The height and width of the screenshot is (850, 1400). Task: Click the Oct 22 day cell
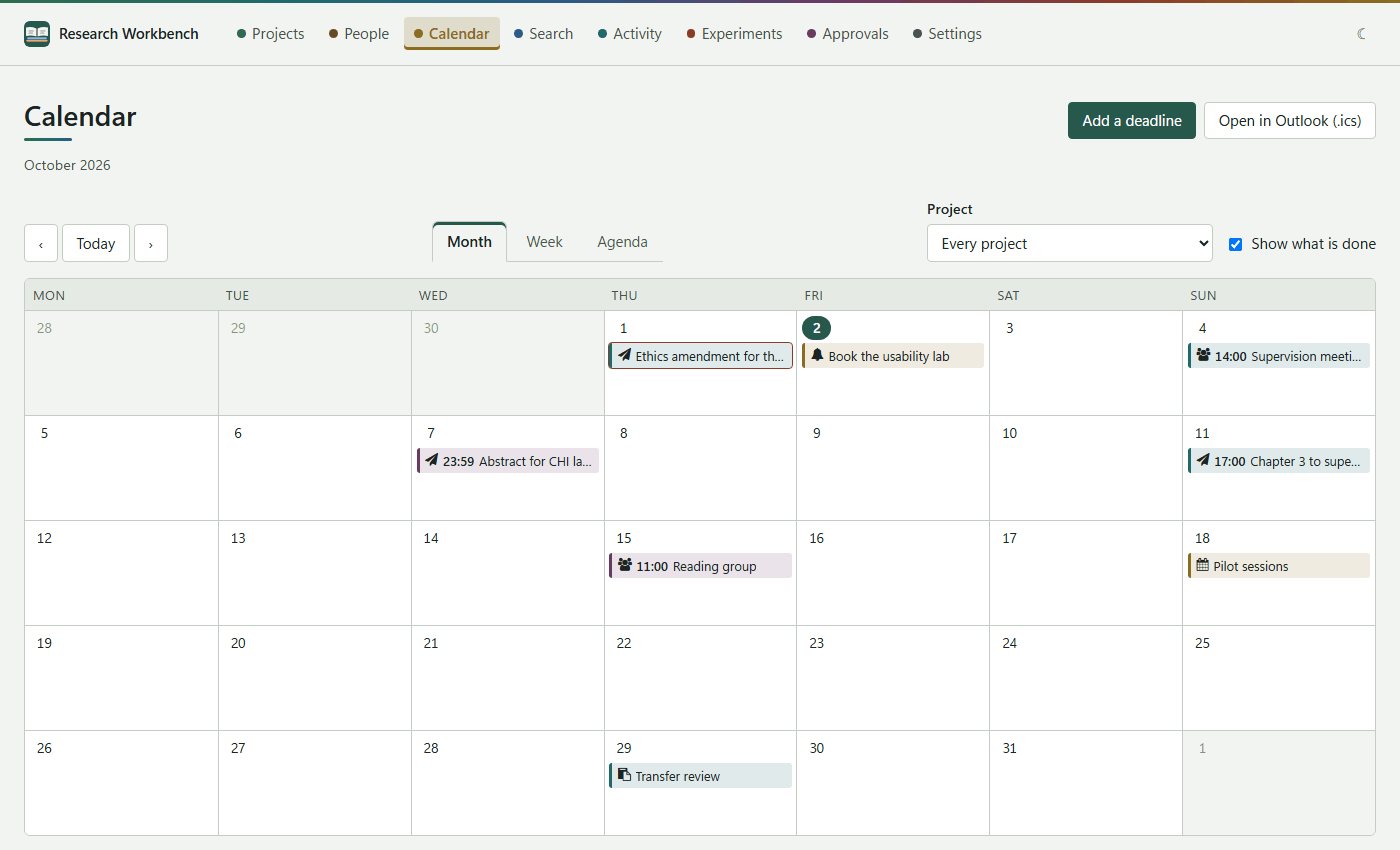pyautogui.click(x=700, y=678)
